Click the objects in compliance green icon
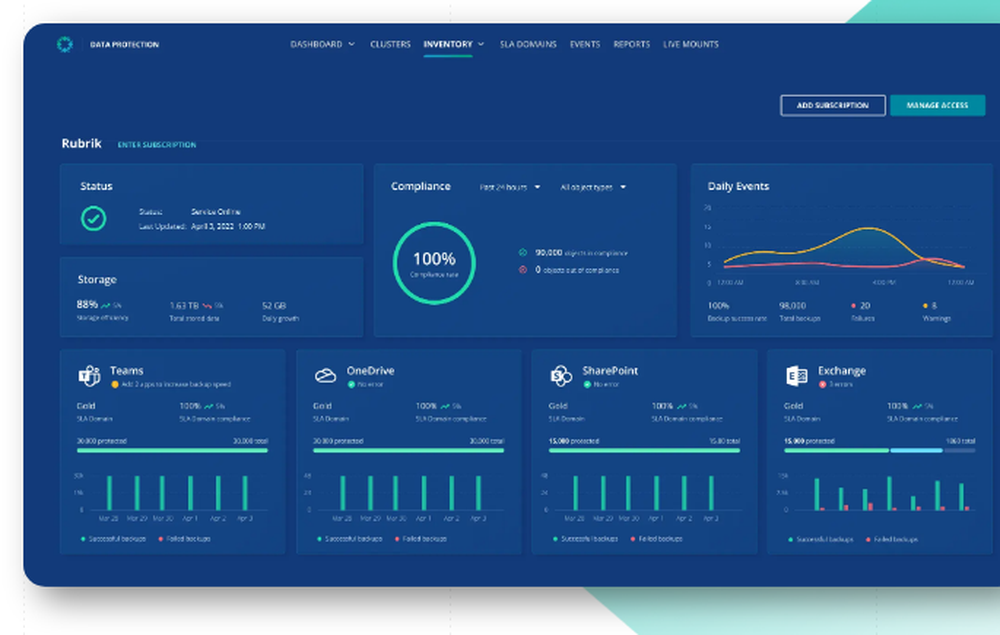The width and height of the screenshot is (1000, 635). (523, 252)
